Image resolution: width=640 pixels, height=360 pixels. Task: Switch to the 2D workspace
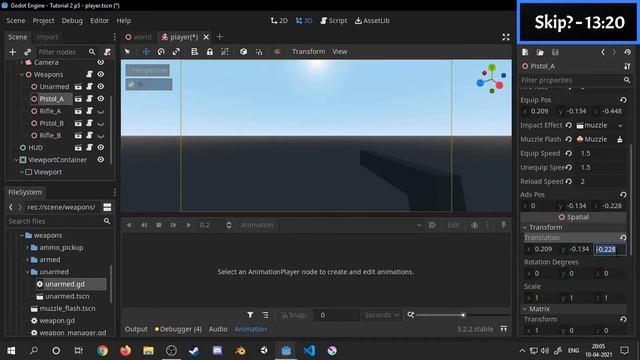click(279, 20)
